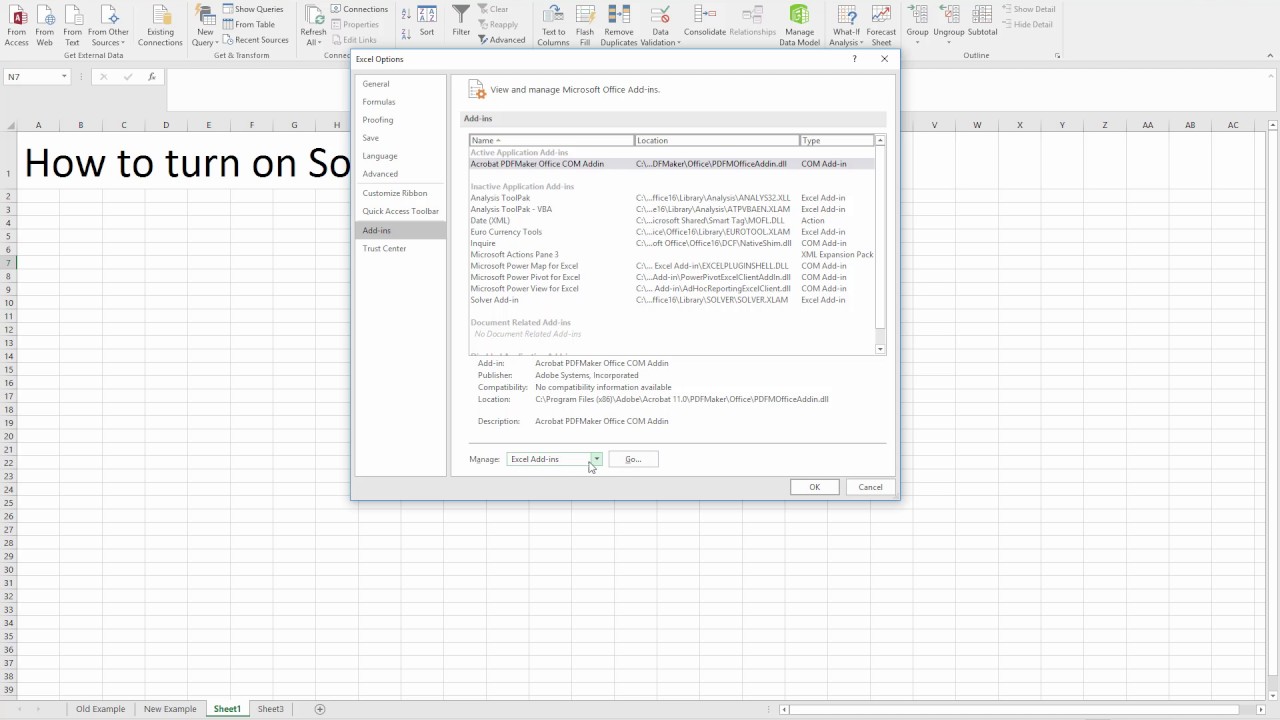Viewport: 1280px width, 720px height.
Task: Add a new sheet with plus button
Action: point(320,709)
